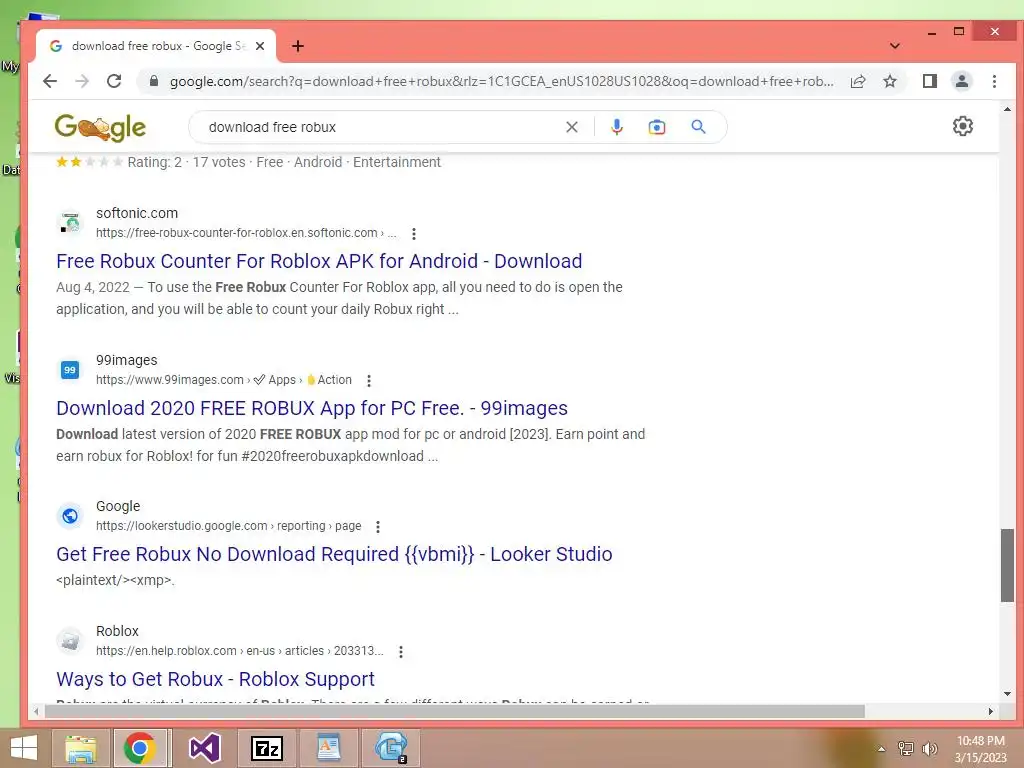Open more options for the Roblox Support result

[x=401, y=651]
